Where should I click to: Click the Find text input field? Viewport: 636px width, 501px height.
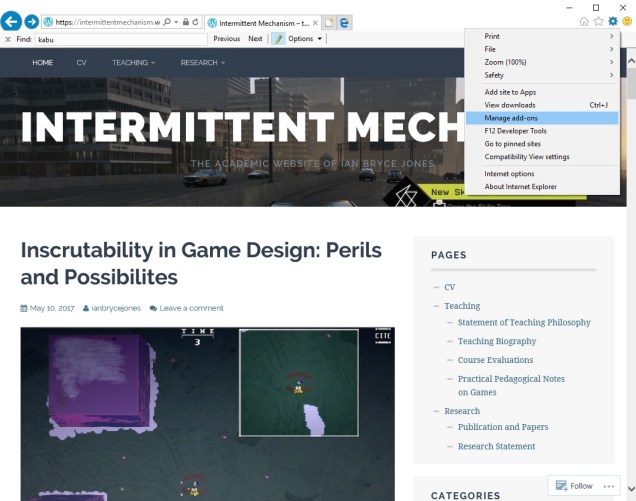point(122,39)
